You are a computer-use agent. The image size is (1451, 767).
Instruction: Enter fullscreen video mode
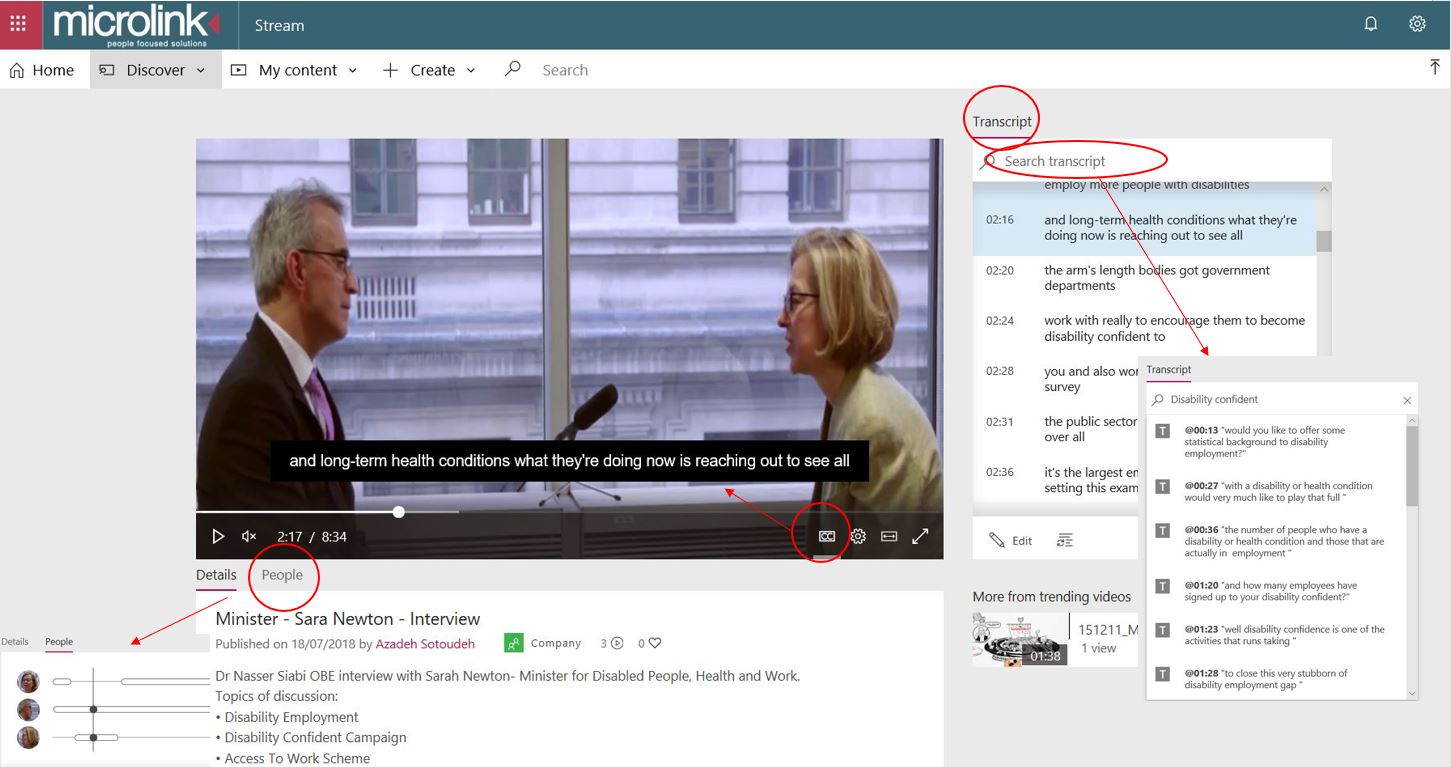920,537
